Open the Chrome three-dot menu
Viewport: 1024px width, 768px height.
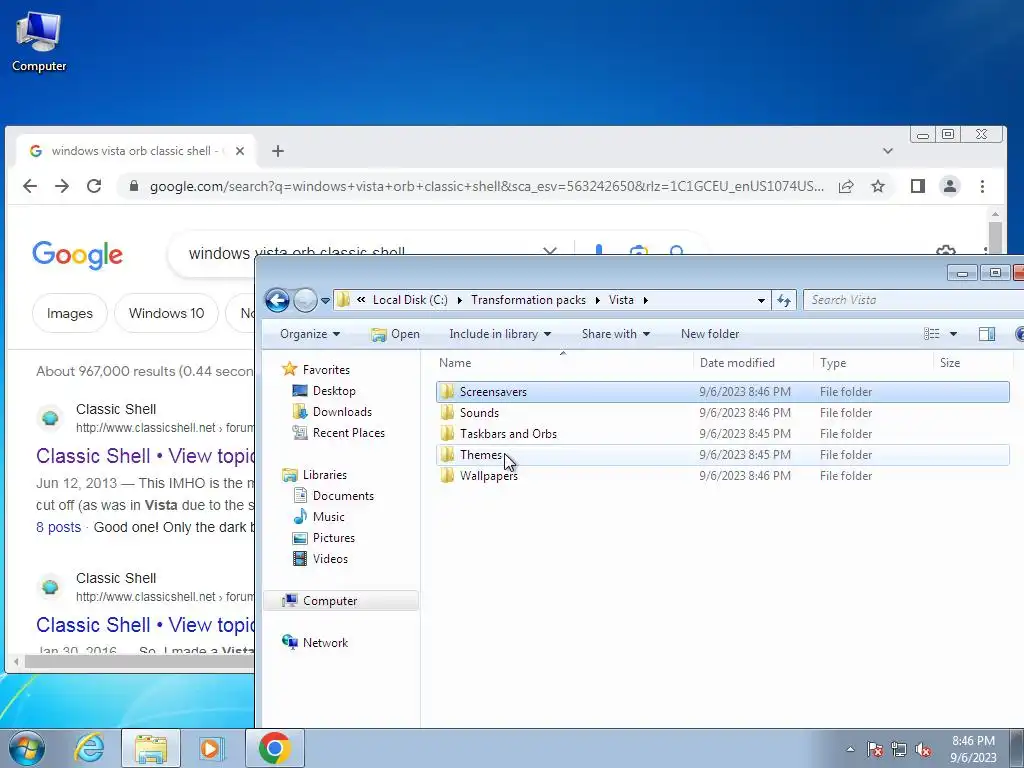coord(982,186)
